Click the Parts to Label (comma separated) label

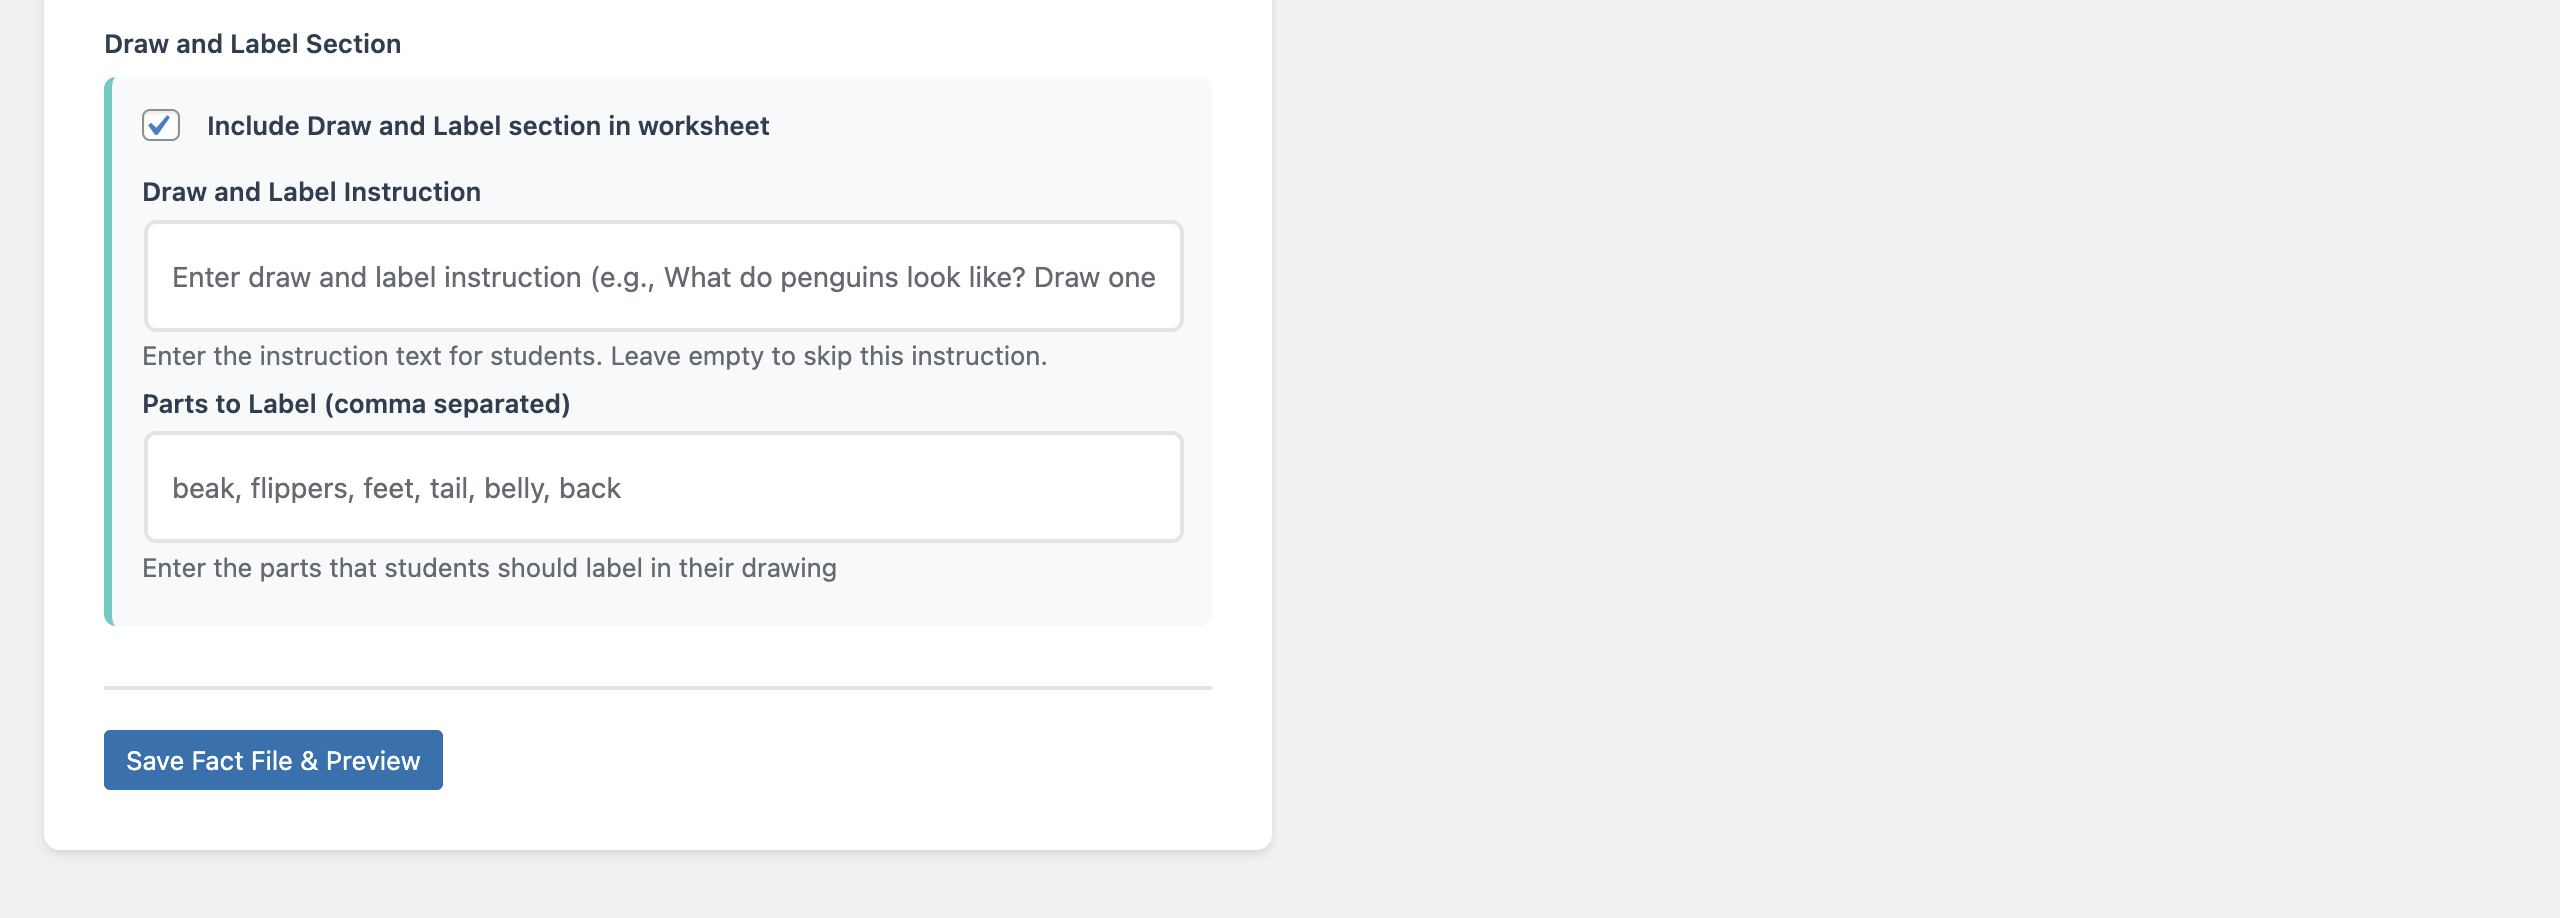click(x=356, y=404)
